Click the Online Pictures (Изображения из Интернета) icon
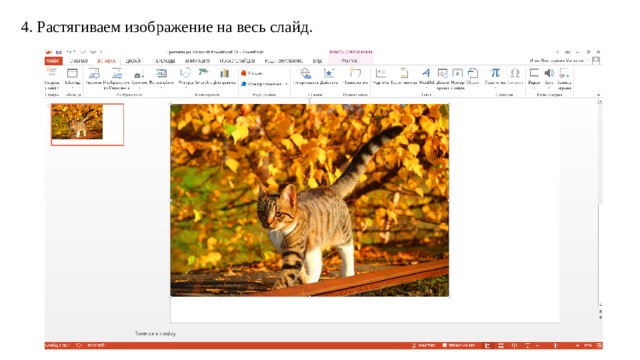The image size is (640, 360). (x=117, y=73)
